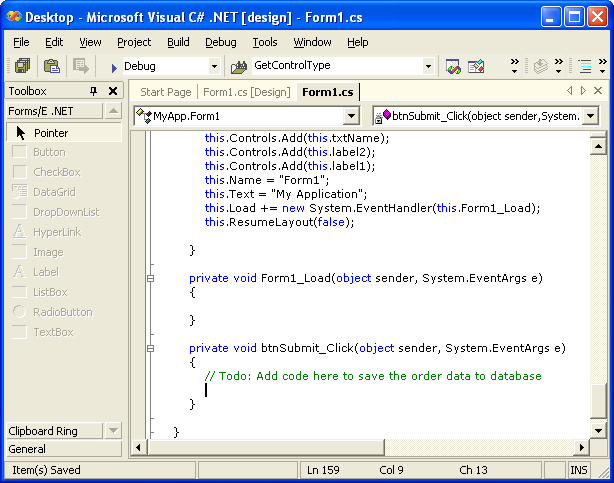Click horizontal scrollbar right arrow

(x=582, y=447)
